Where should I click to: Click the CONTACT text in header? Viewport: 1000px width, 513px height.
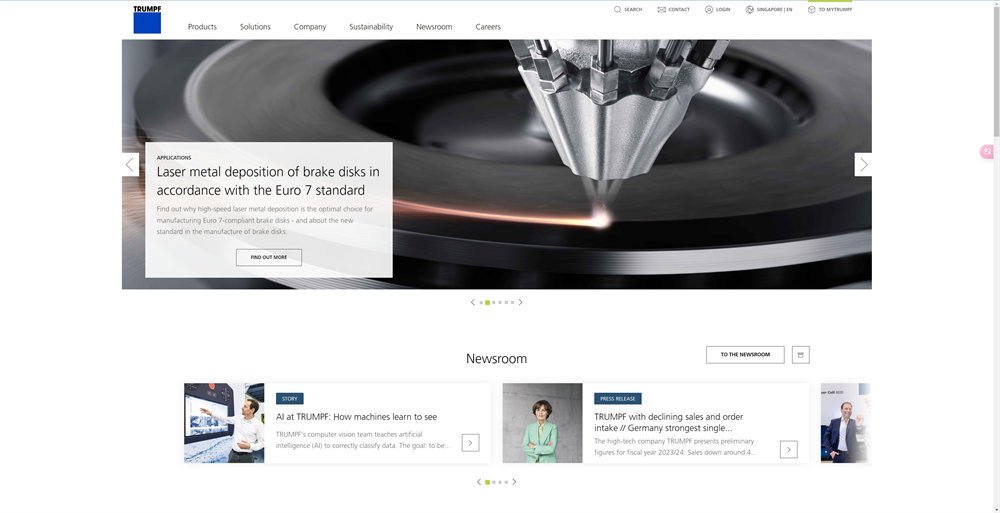click(x=679, y=10)
